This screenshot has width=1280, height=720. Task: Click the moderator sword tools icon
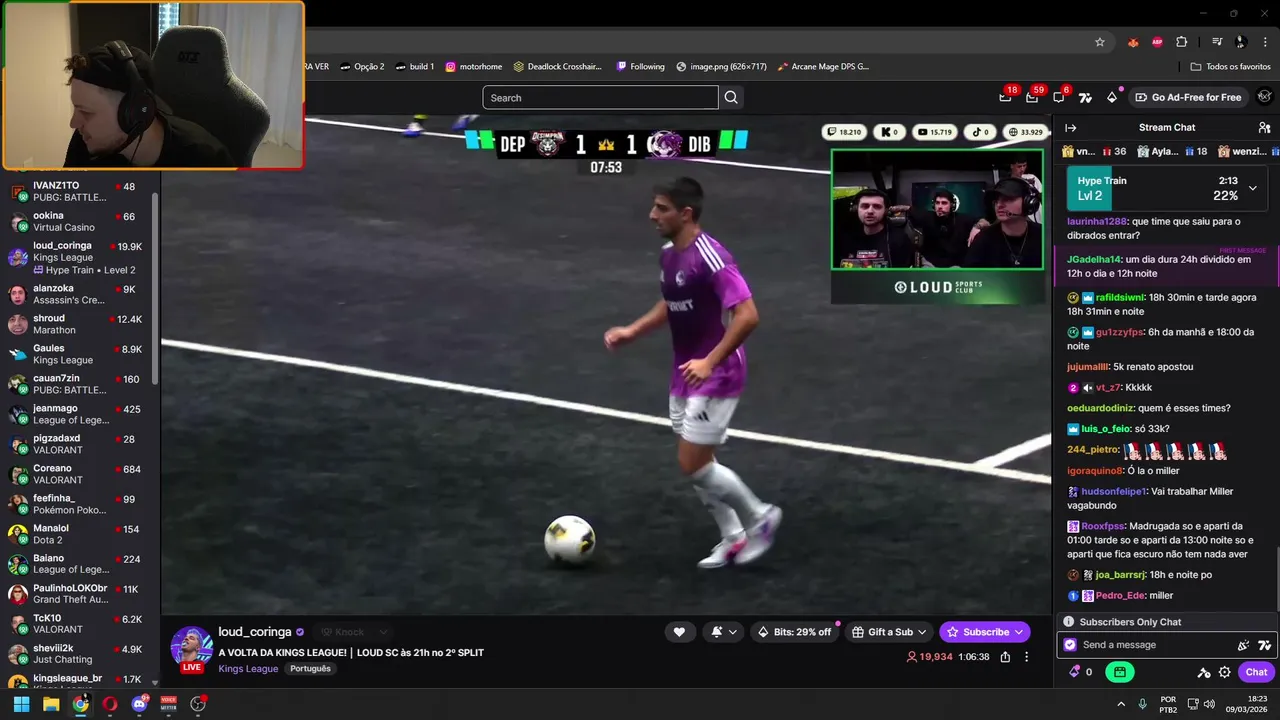click(x=1204, y=672)
